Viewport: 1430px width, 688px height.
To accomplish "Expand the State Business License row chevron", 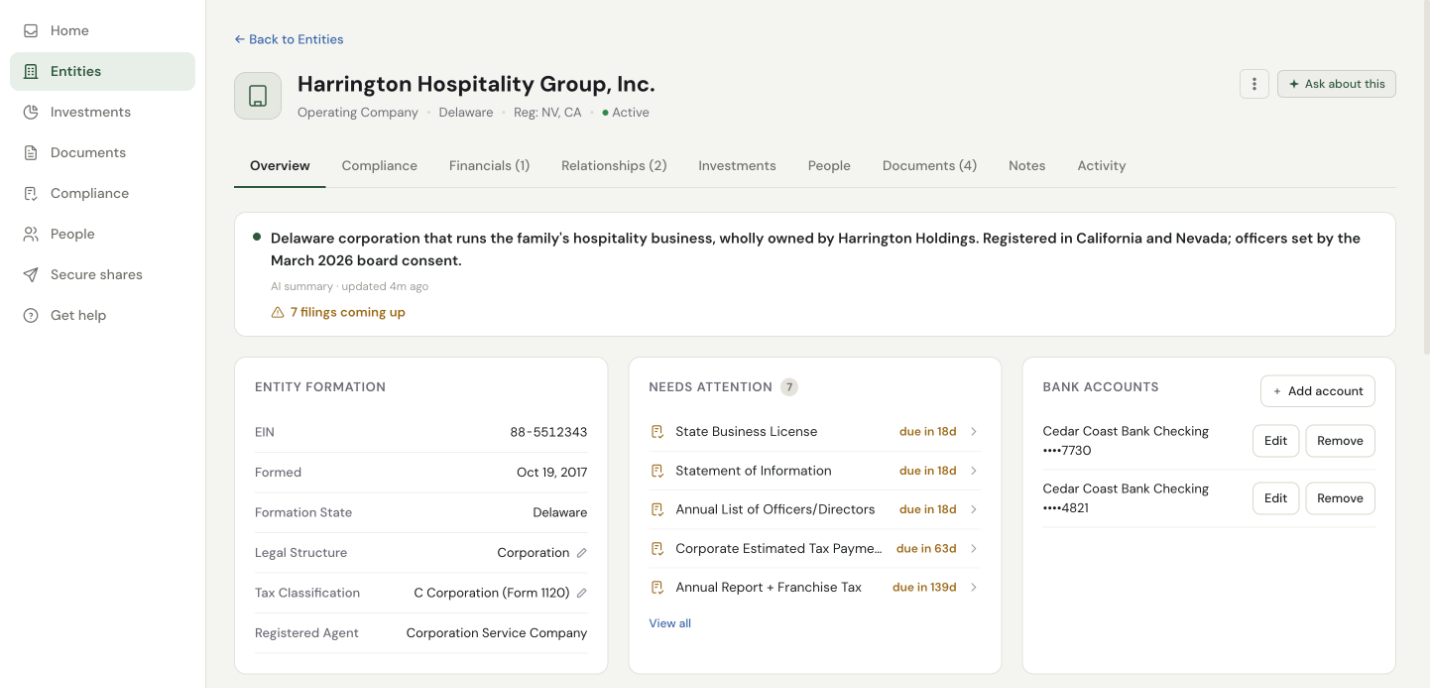I will coord(974,432).
